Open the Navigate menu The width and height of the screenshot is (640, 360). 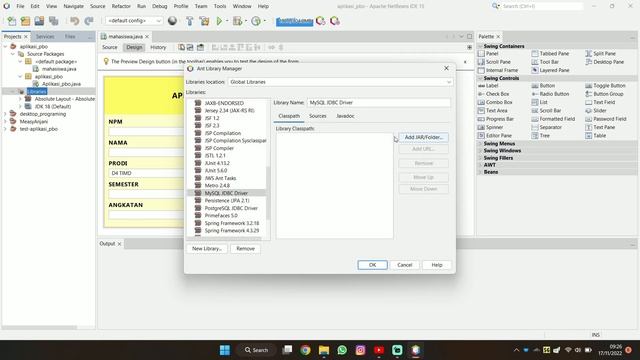click(x=73, y=6)
